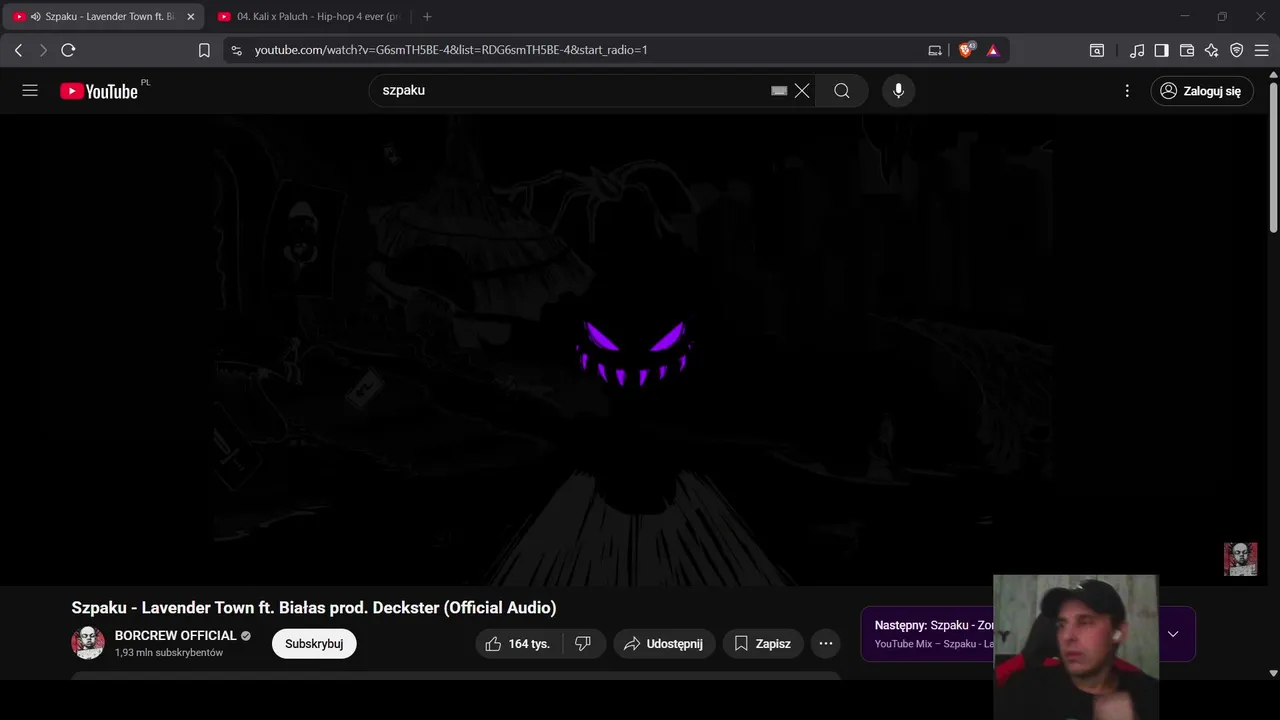Viewport: 1280px width, 720px height.
Task: Click the 1,93 mln subskrybentów text
Action: (x=169, y=653)
